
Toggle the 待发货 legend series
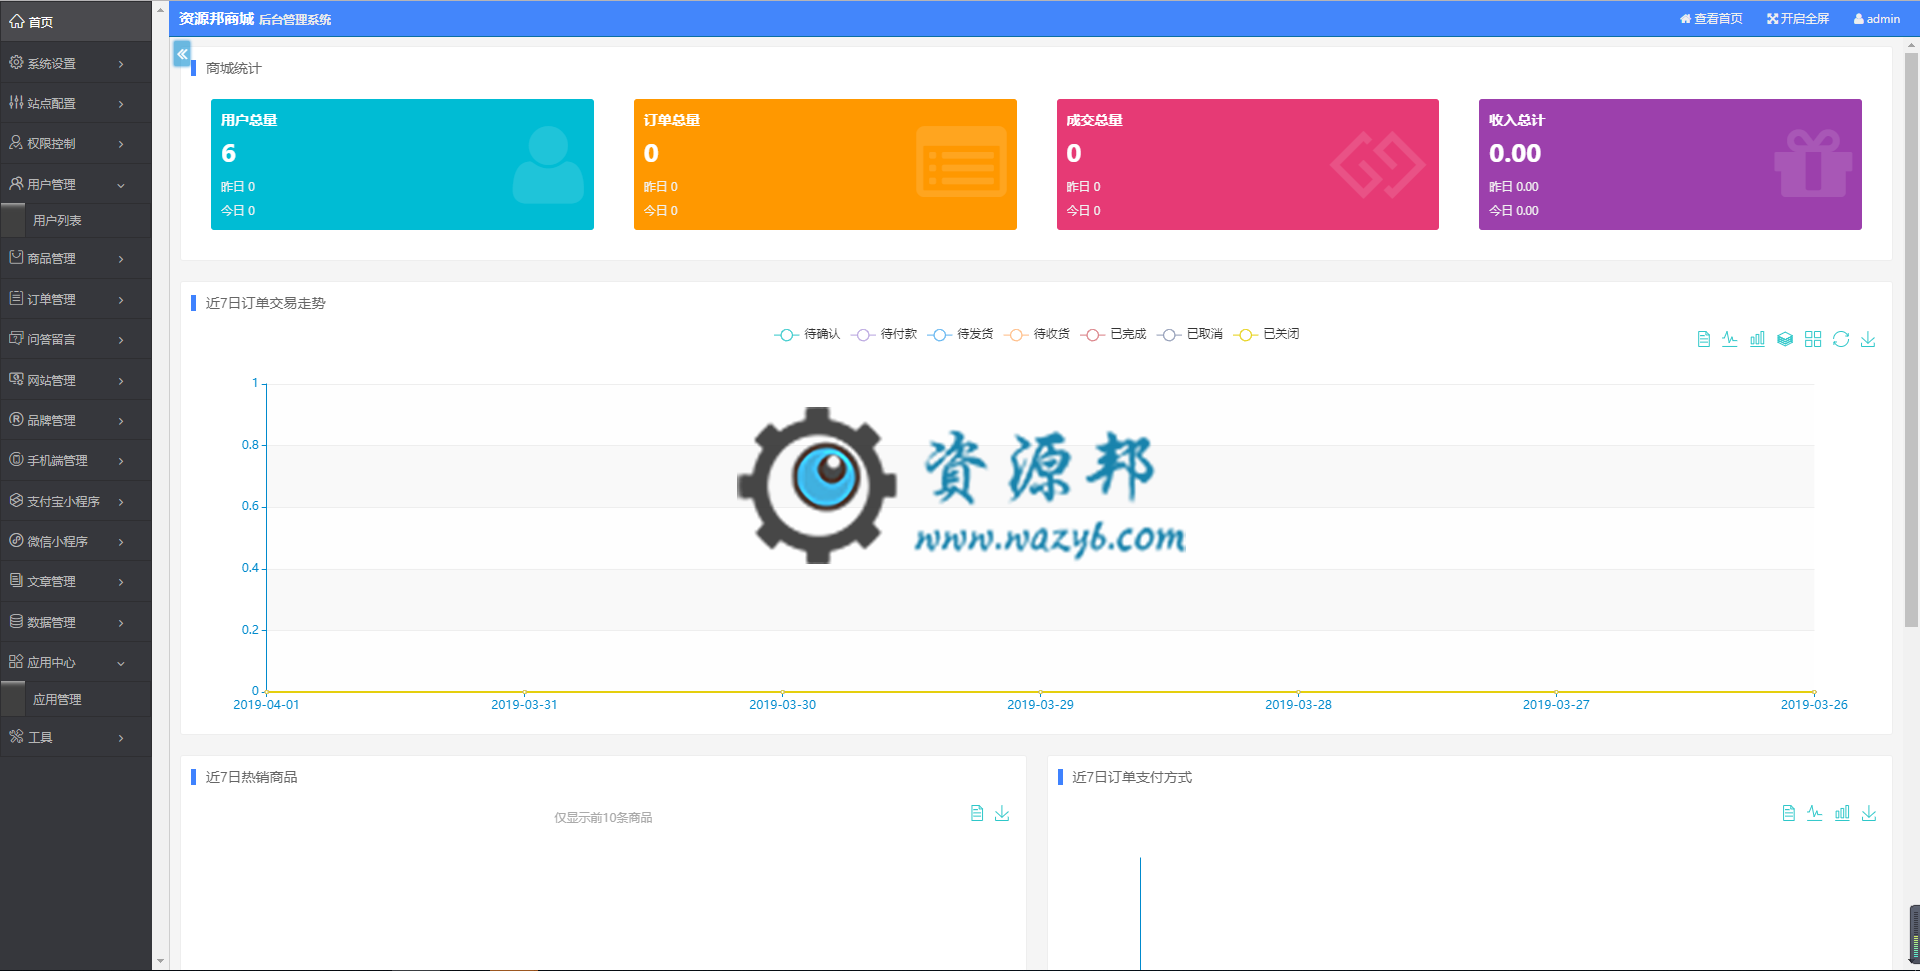pyautogui.click(x=960, y=334)
